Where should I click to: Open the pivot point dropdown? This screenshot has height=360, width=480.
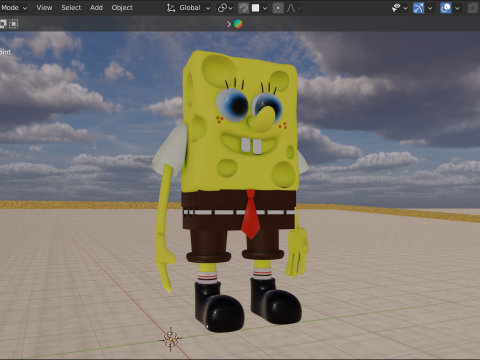pos(225,8)
